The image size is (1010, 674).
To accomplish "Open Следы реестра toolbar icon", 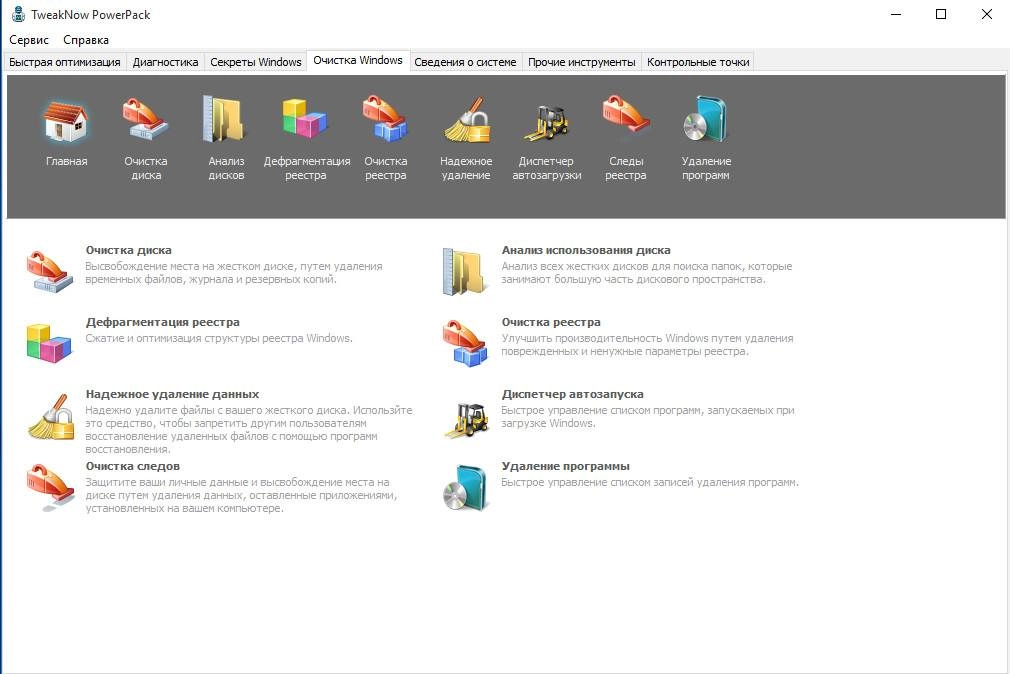I will 625,115.
